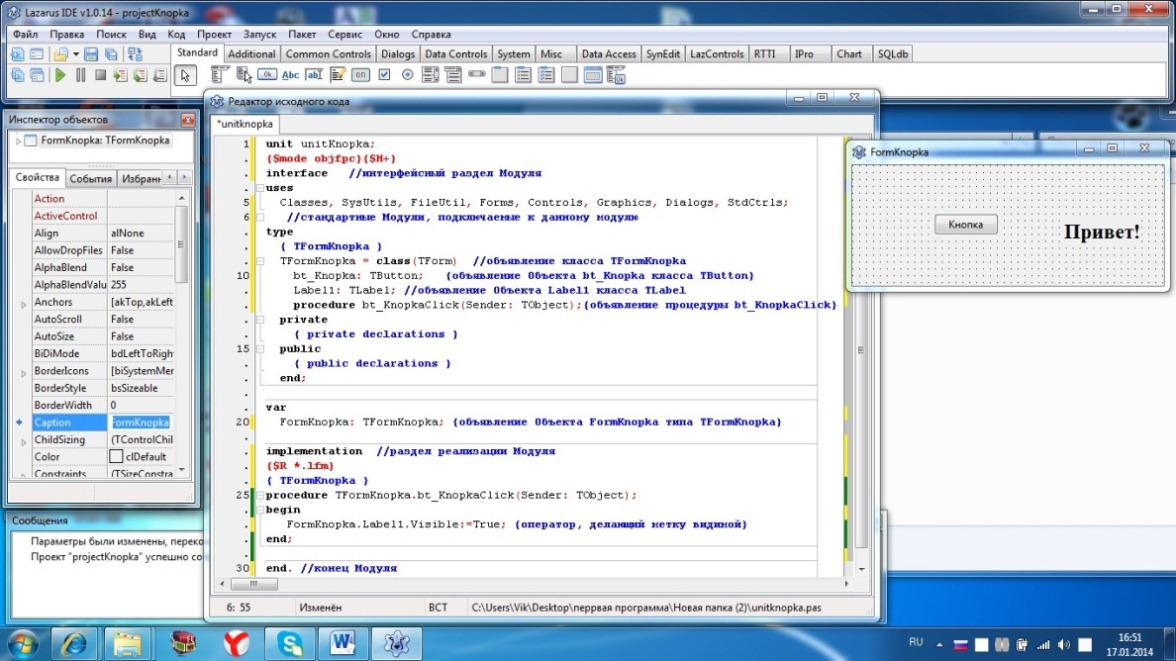Image resolution: width=1176 pixels, height=661 pixels.
Task: Toggle form/unit view icon
Action: 135,54
